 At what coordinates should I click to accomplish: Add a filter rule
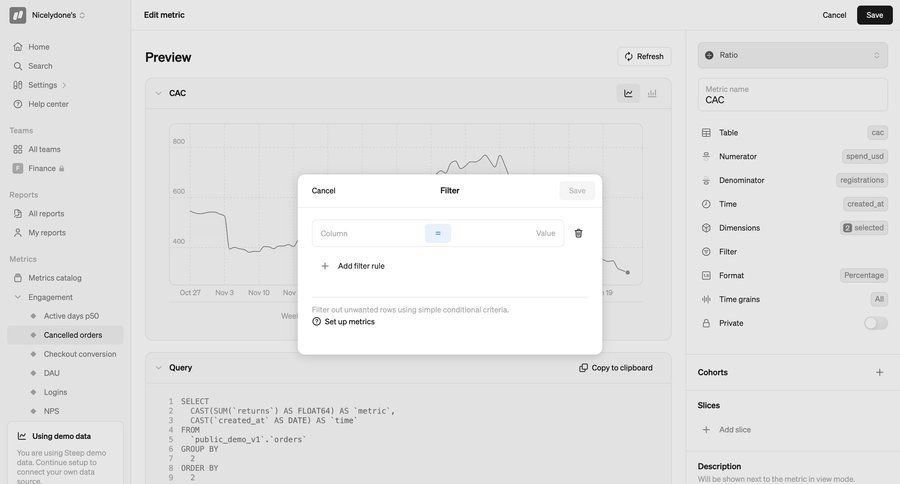tap(353, 266)
